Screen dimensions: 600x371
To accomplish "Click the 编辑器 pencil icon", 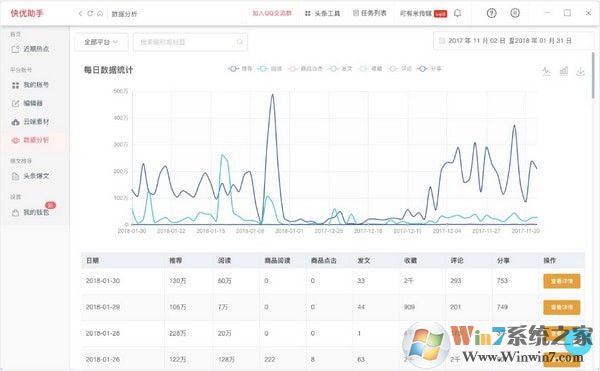I will 15,103.
